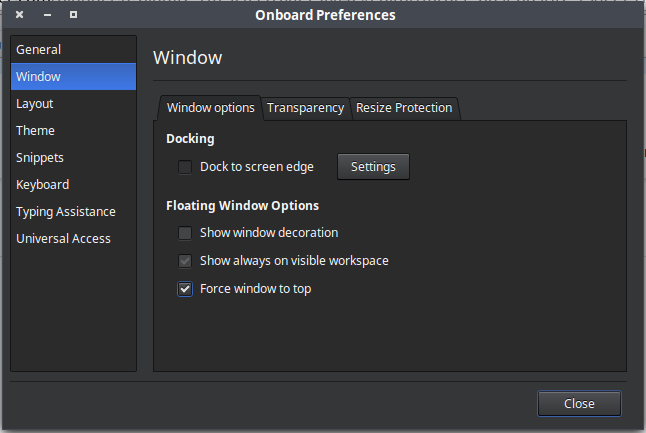Maximize window using title bar square icon
Viewport: 646px width, 433px height.
pyautogui.click(x=73, y=15)
